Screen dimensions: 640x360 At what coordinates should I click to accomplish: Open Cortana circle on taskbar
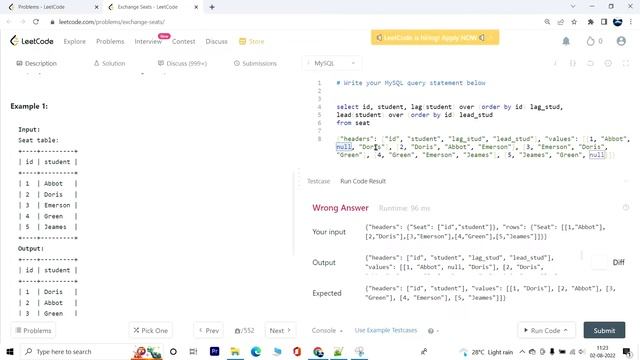click(173, 351)
